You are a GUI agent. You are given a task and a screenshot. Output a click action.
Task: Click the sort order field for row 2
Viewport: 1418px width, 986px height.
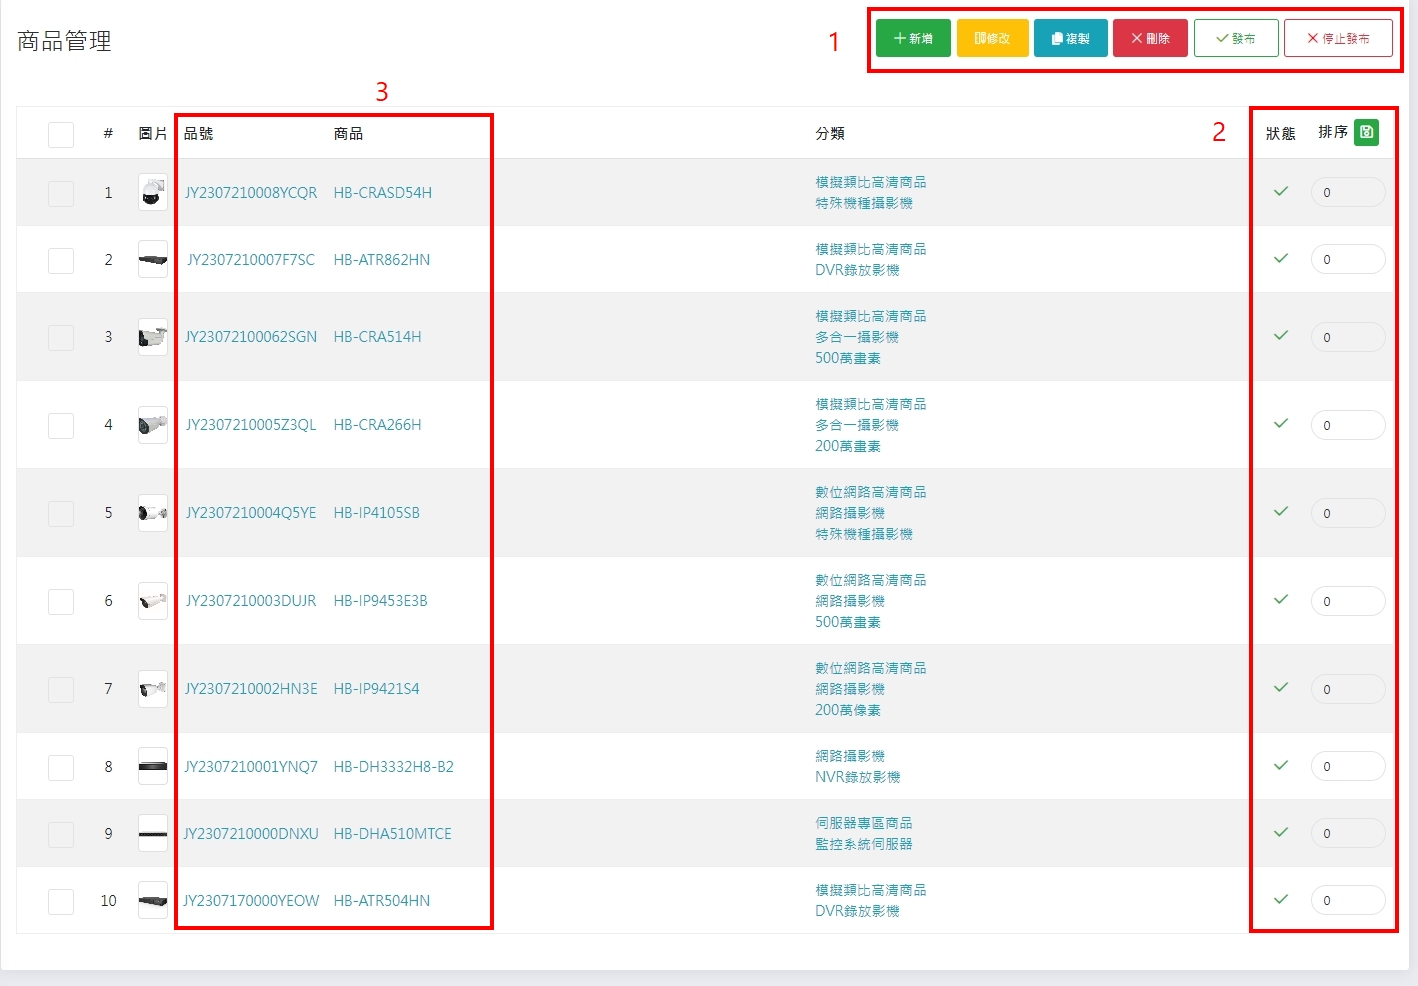point(1347,259)
